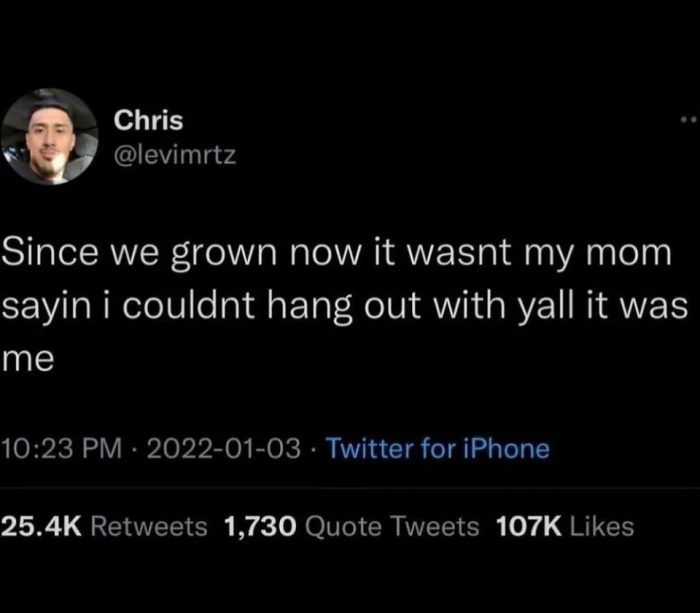The height and width of the screenshot is (613, 700).
Task: Click the tweet line starting "sayin i couldnt"
Action: click(x=343, y=307)
